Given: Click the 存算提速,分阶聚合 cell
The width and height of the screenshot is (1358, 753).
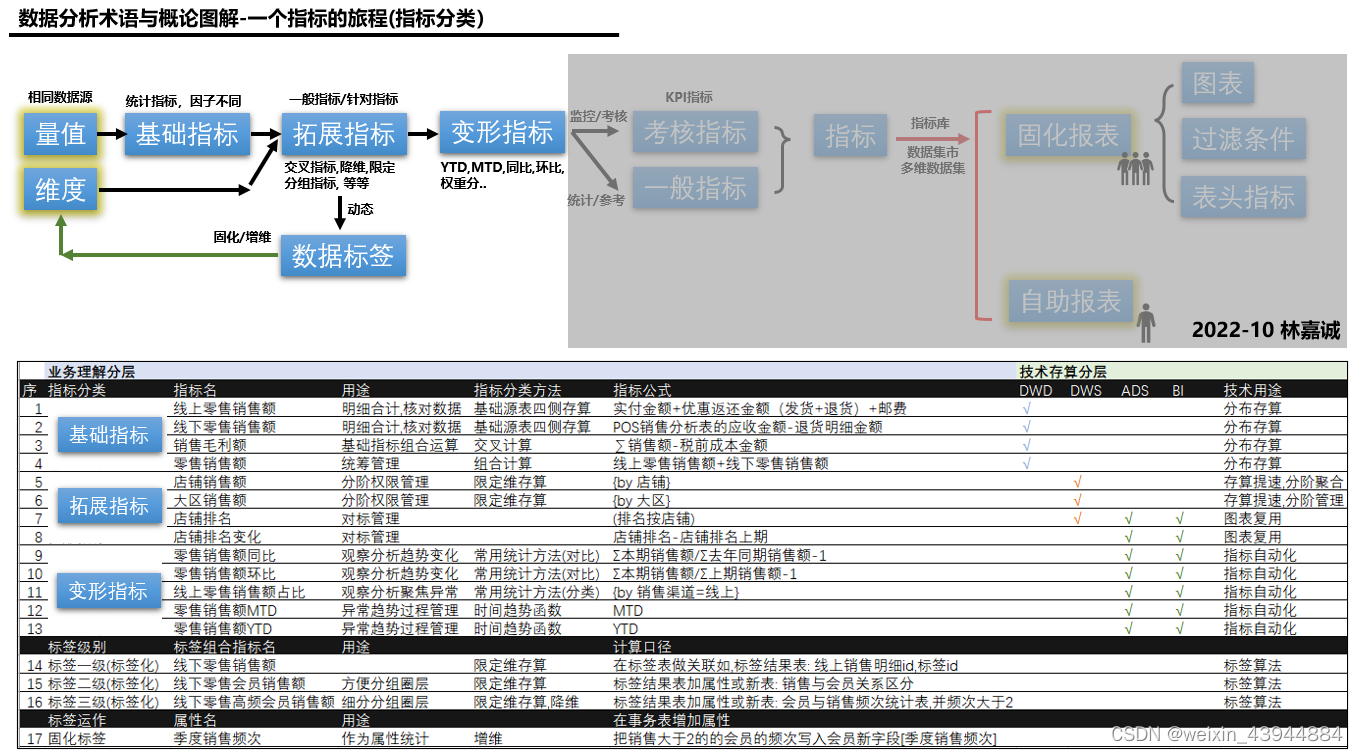Looking at the screenshot, I should tap(1284, 482).
